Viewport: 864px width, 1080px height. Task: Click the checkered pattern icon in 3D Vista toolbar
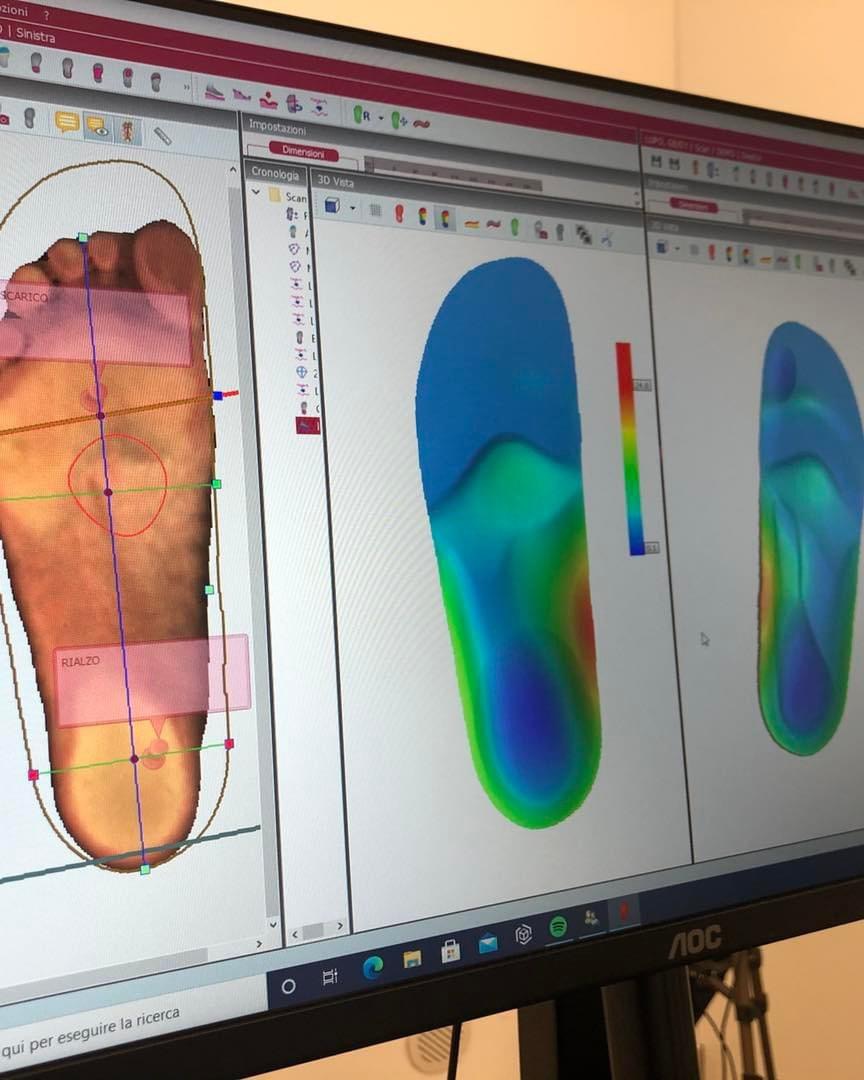[583, 236]
